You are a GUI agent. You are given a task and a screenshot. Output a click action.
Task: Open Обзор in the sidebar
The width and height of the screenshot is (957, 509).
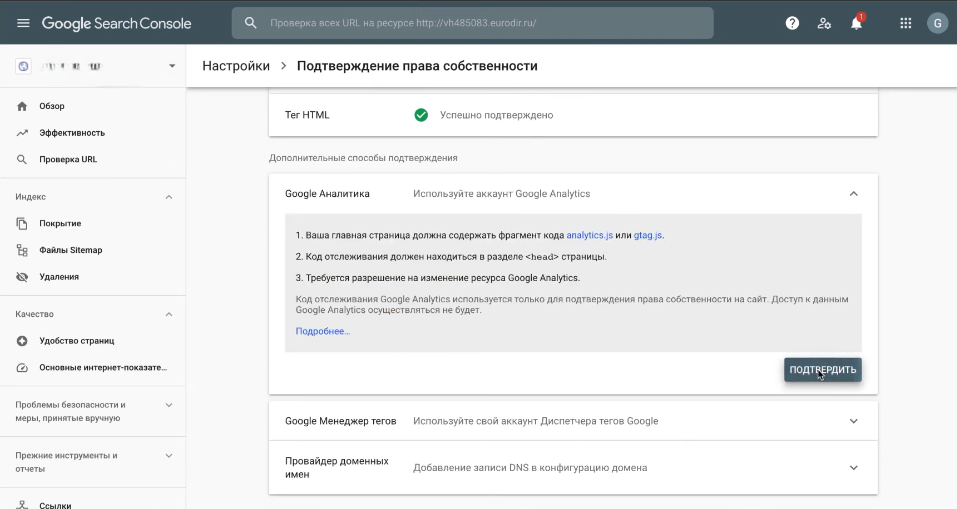(x=52, y=106)
